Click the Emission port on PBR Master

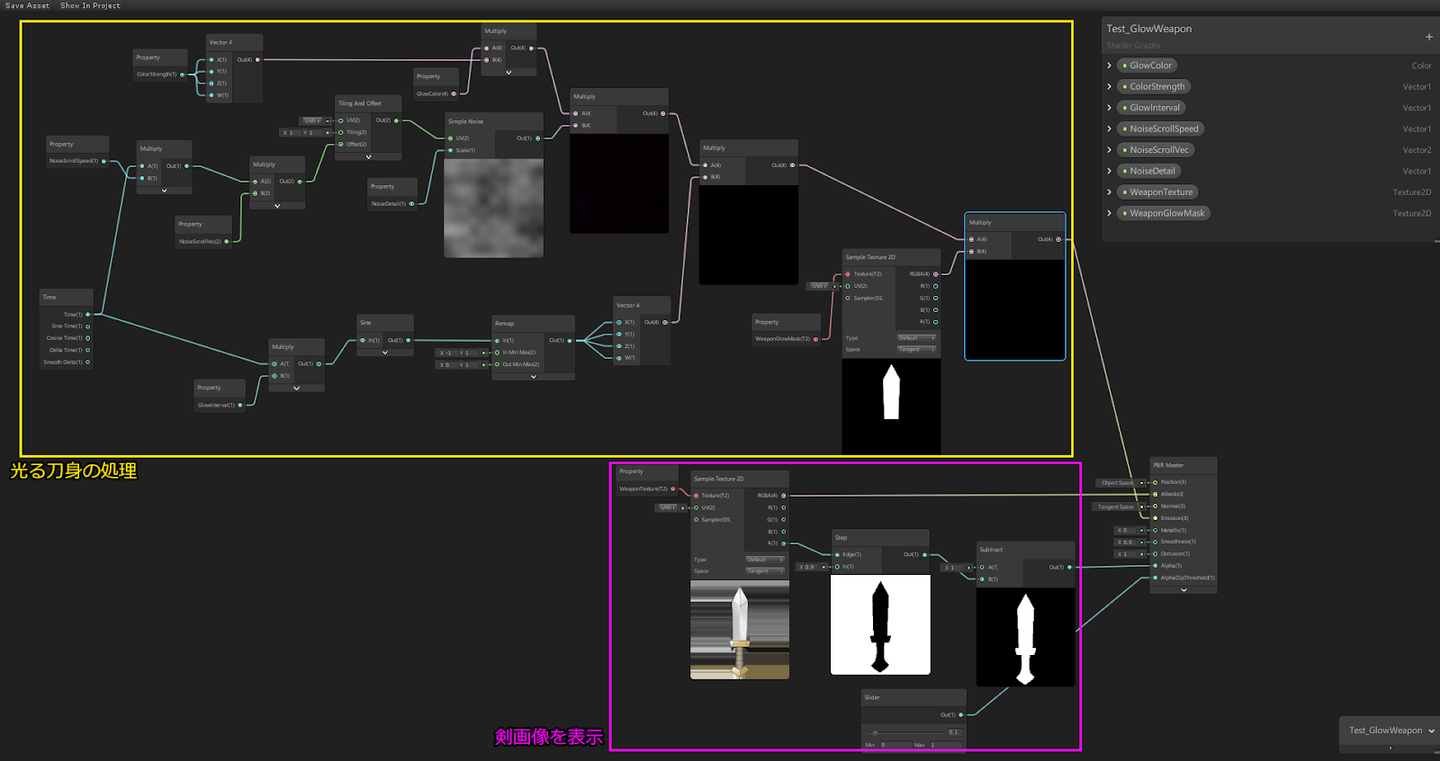[x=1155, y=518]
